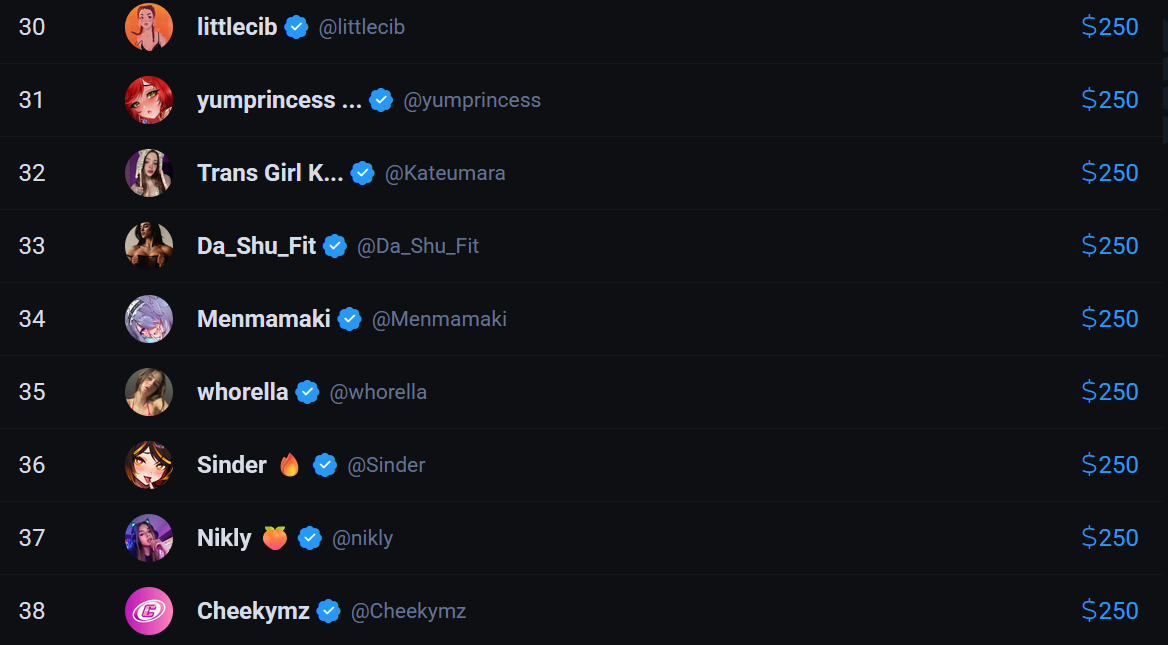Viewport: 1168px width, 645px height.
Task: Click littlecib's profile avatar
Action: (x=149, y=27)
